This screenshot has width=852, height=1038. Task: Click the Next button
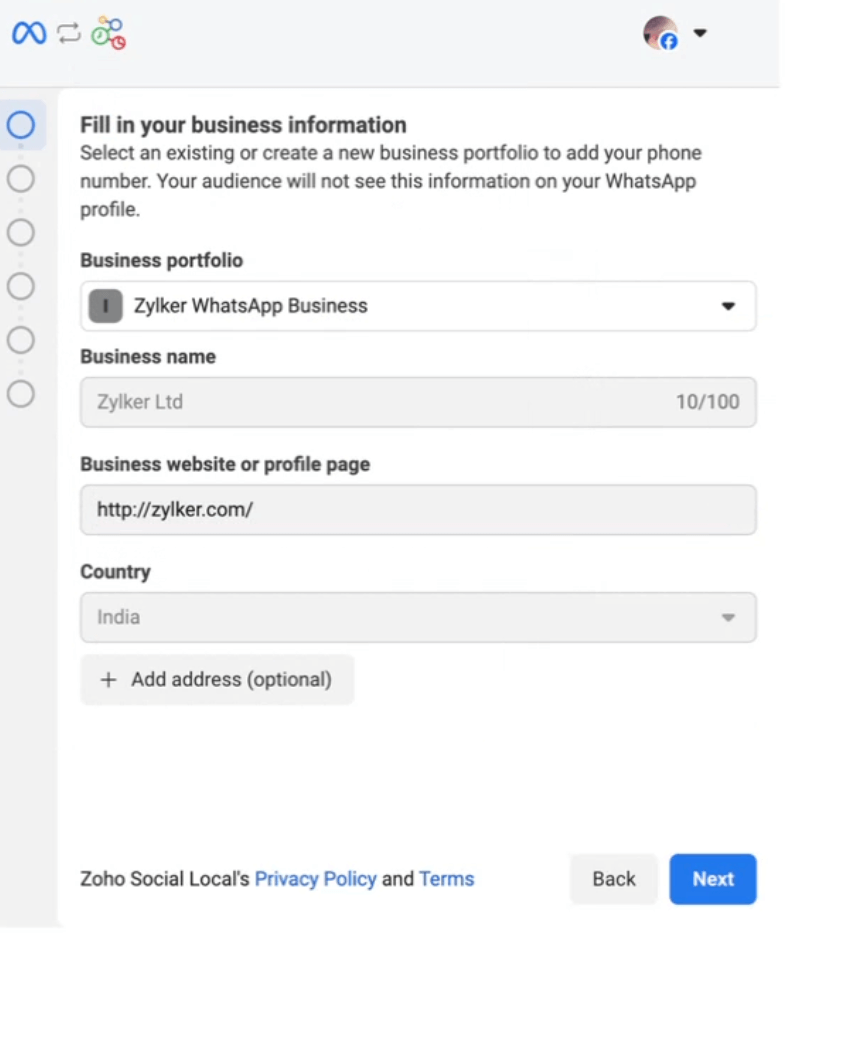[x=712, y=879]
